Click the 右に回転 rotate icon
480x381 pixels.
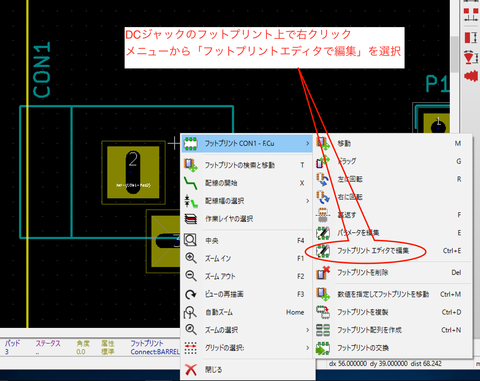(323, 197)
